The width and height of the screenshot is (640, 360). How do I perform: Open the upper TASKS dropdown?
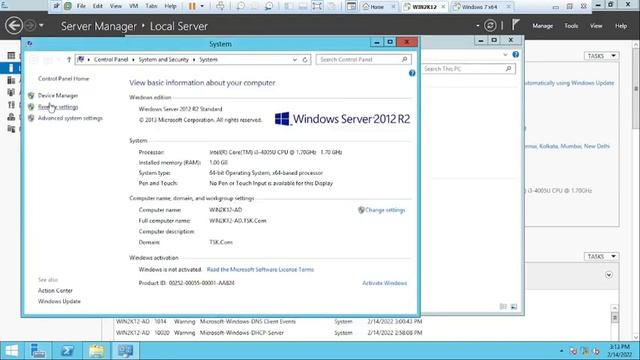(x=601, y=56)
